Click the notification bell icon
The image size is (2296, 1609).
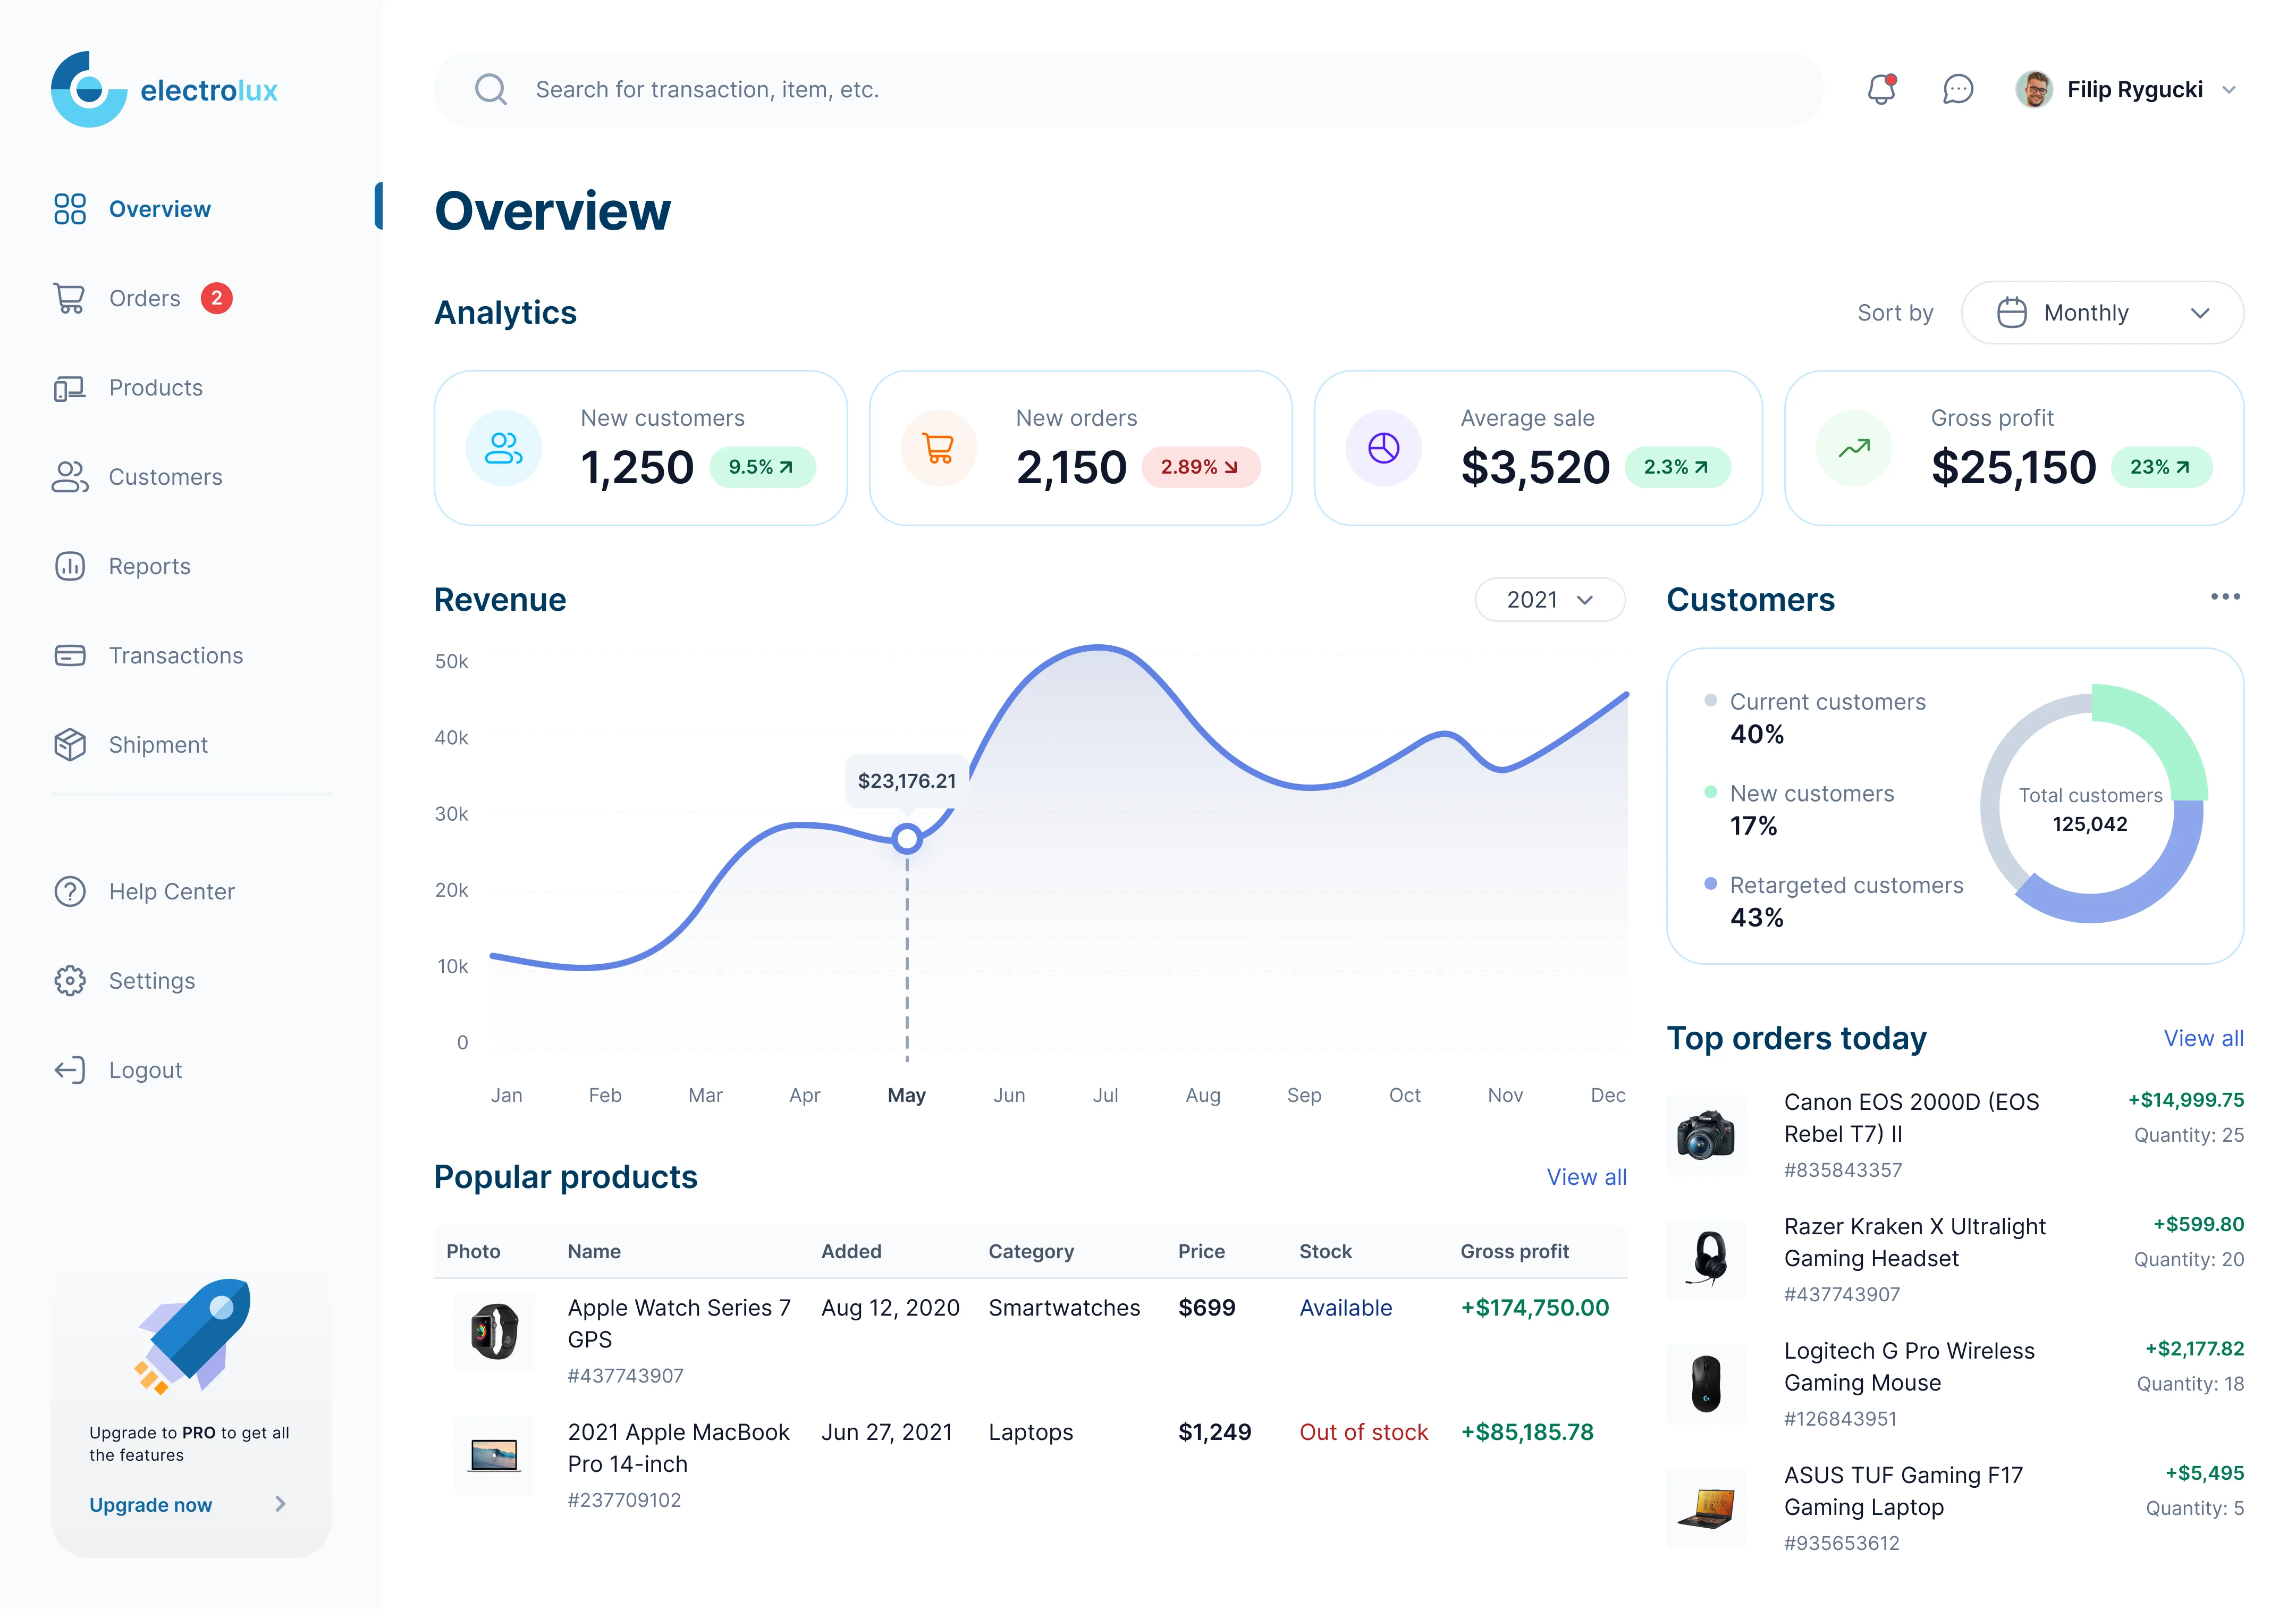coord(1881,90)
